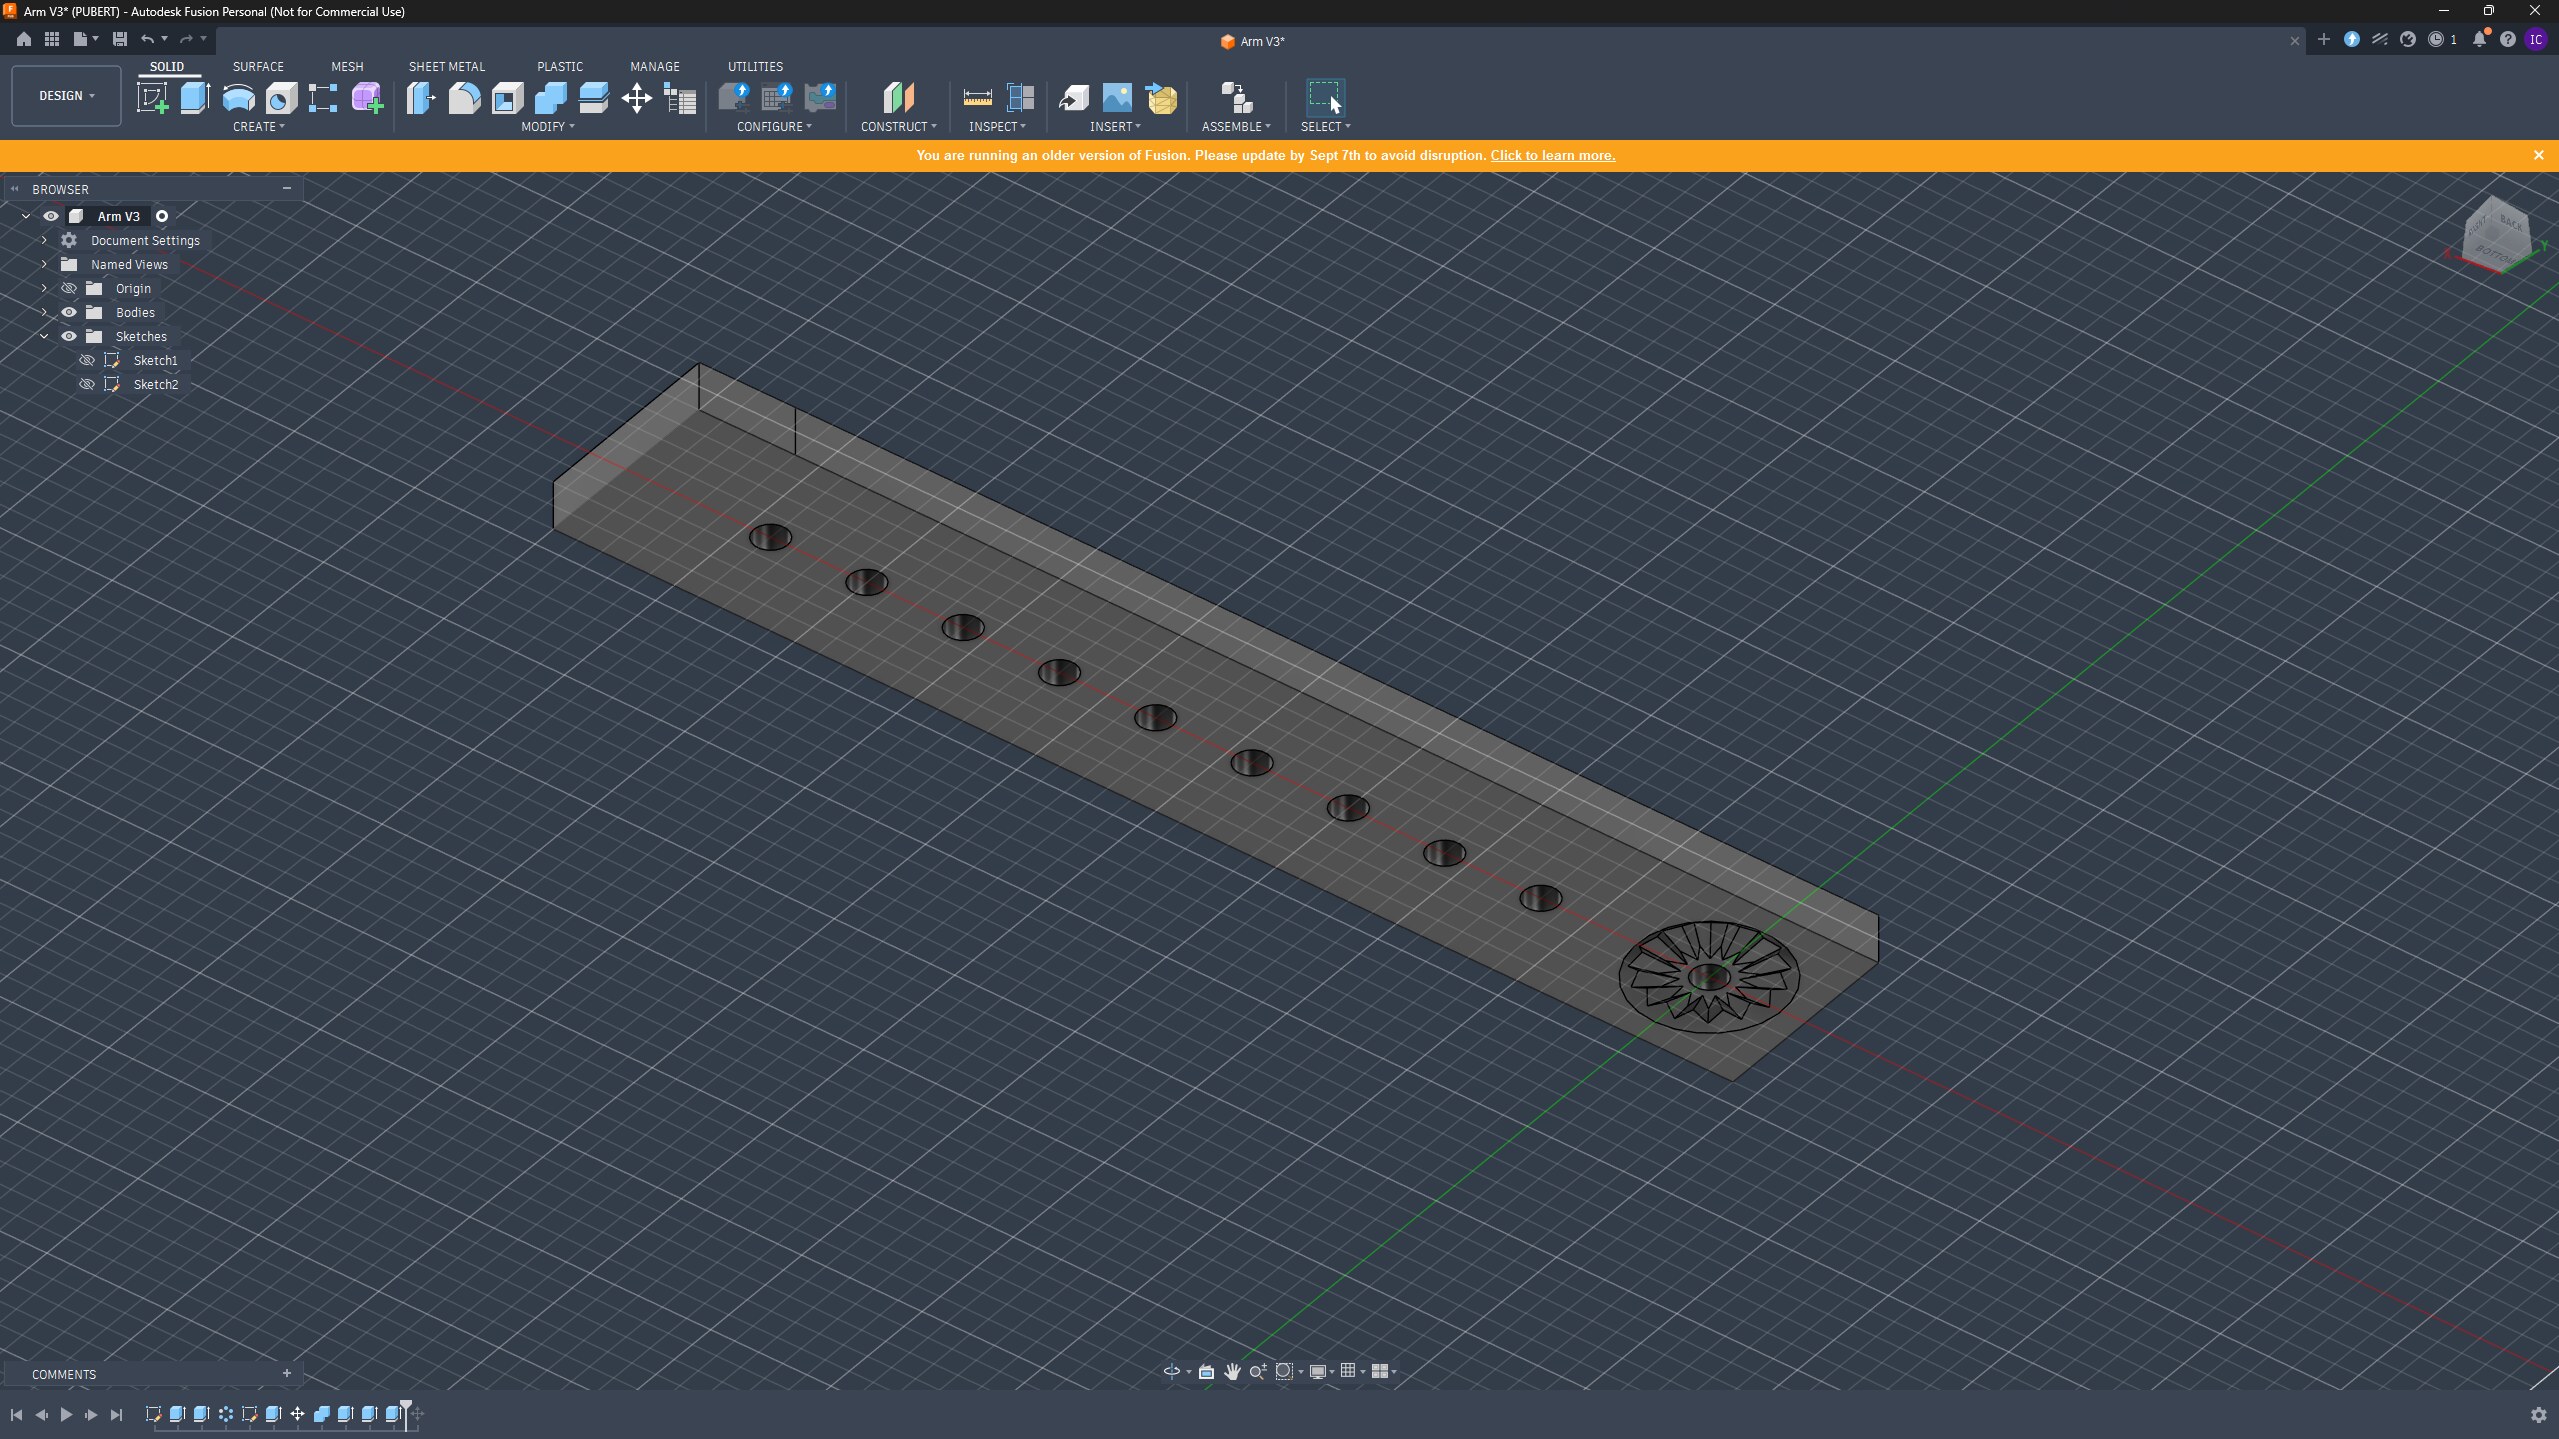Screen dimensions: 2559x1439
Task: Select the Press Pull tool
Action: click(421, 98)
